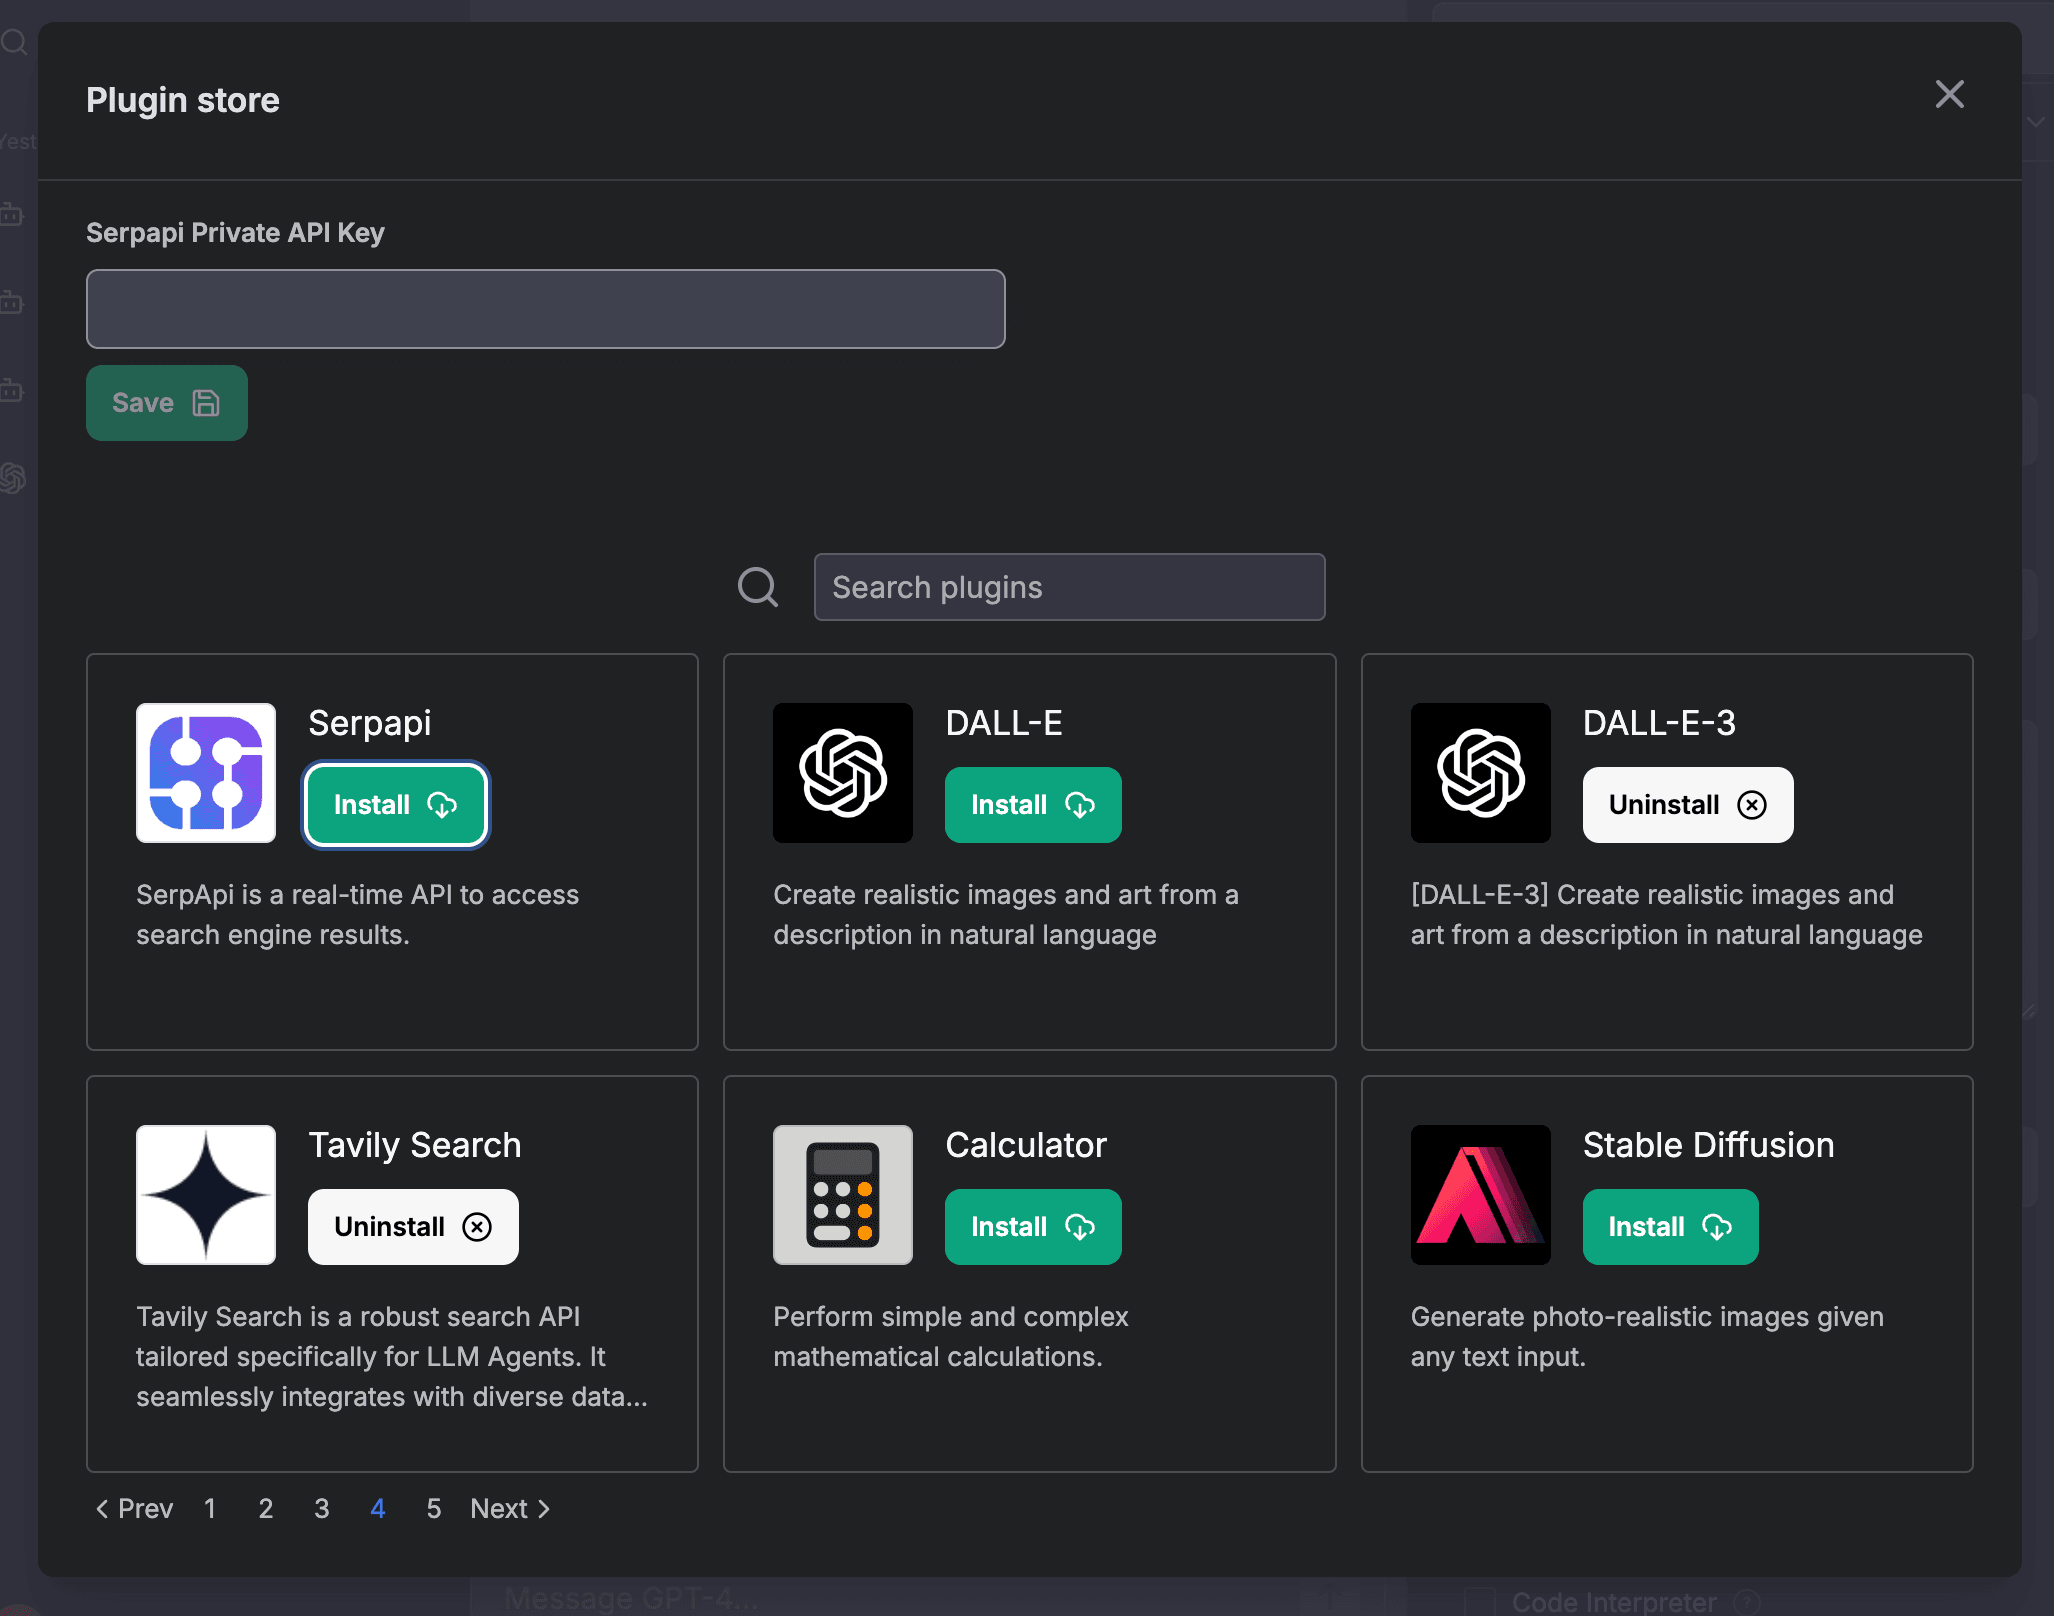Install the Calculator plugin
The height and width of the screenshot is (1616, 2054).
1033,1227
